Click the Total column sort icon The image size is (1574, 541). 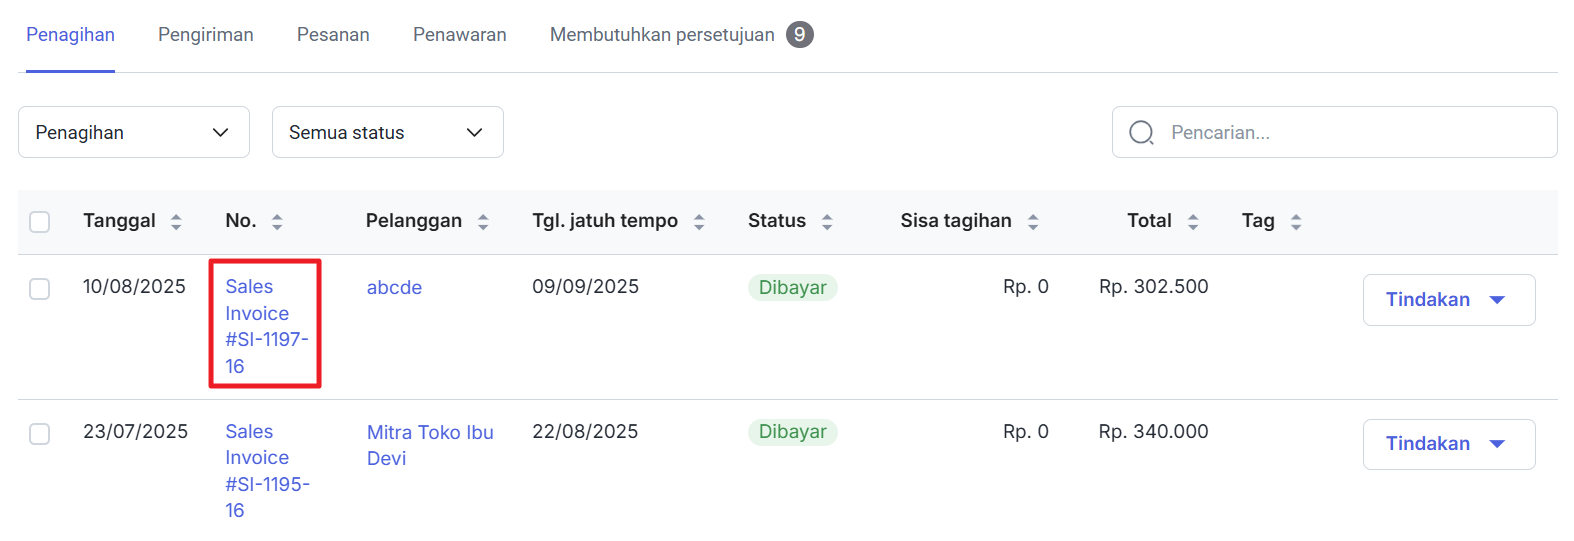click(x=1193, y=222)
